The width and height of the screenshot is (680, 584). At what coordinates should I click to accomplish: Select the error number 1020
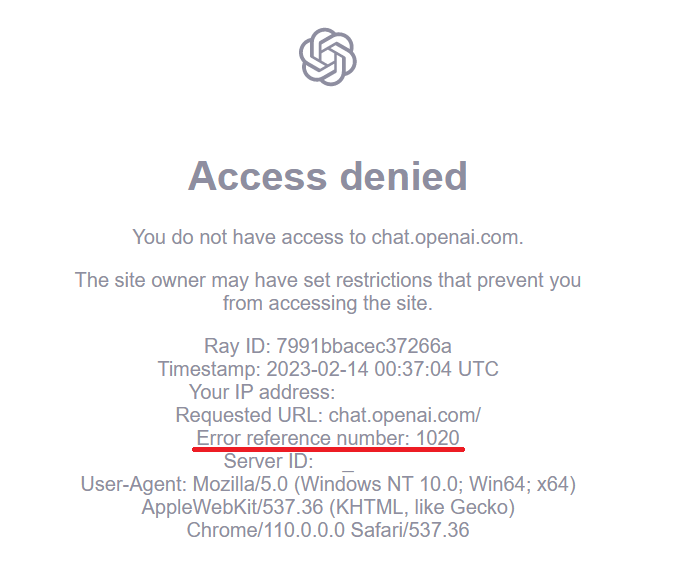pyautogui.click(x=438, y=438)
